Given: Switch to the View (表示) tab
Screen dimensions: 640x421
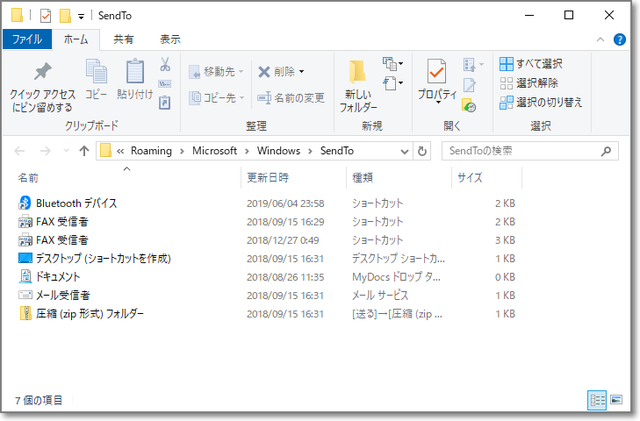Looking at the screenshot, I should point(170,40).
